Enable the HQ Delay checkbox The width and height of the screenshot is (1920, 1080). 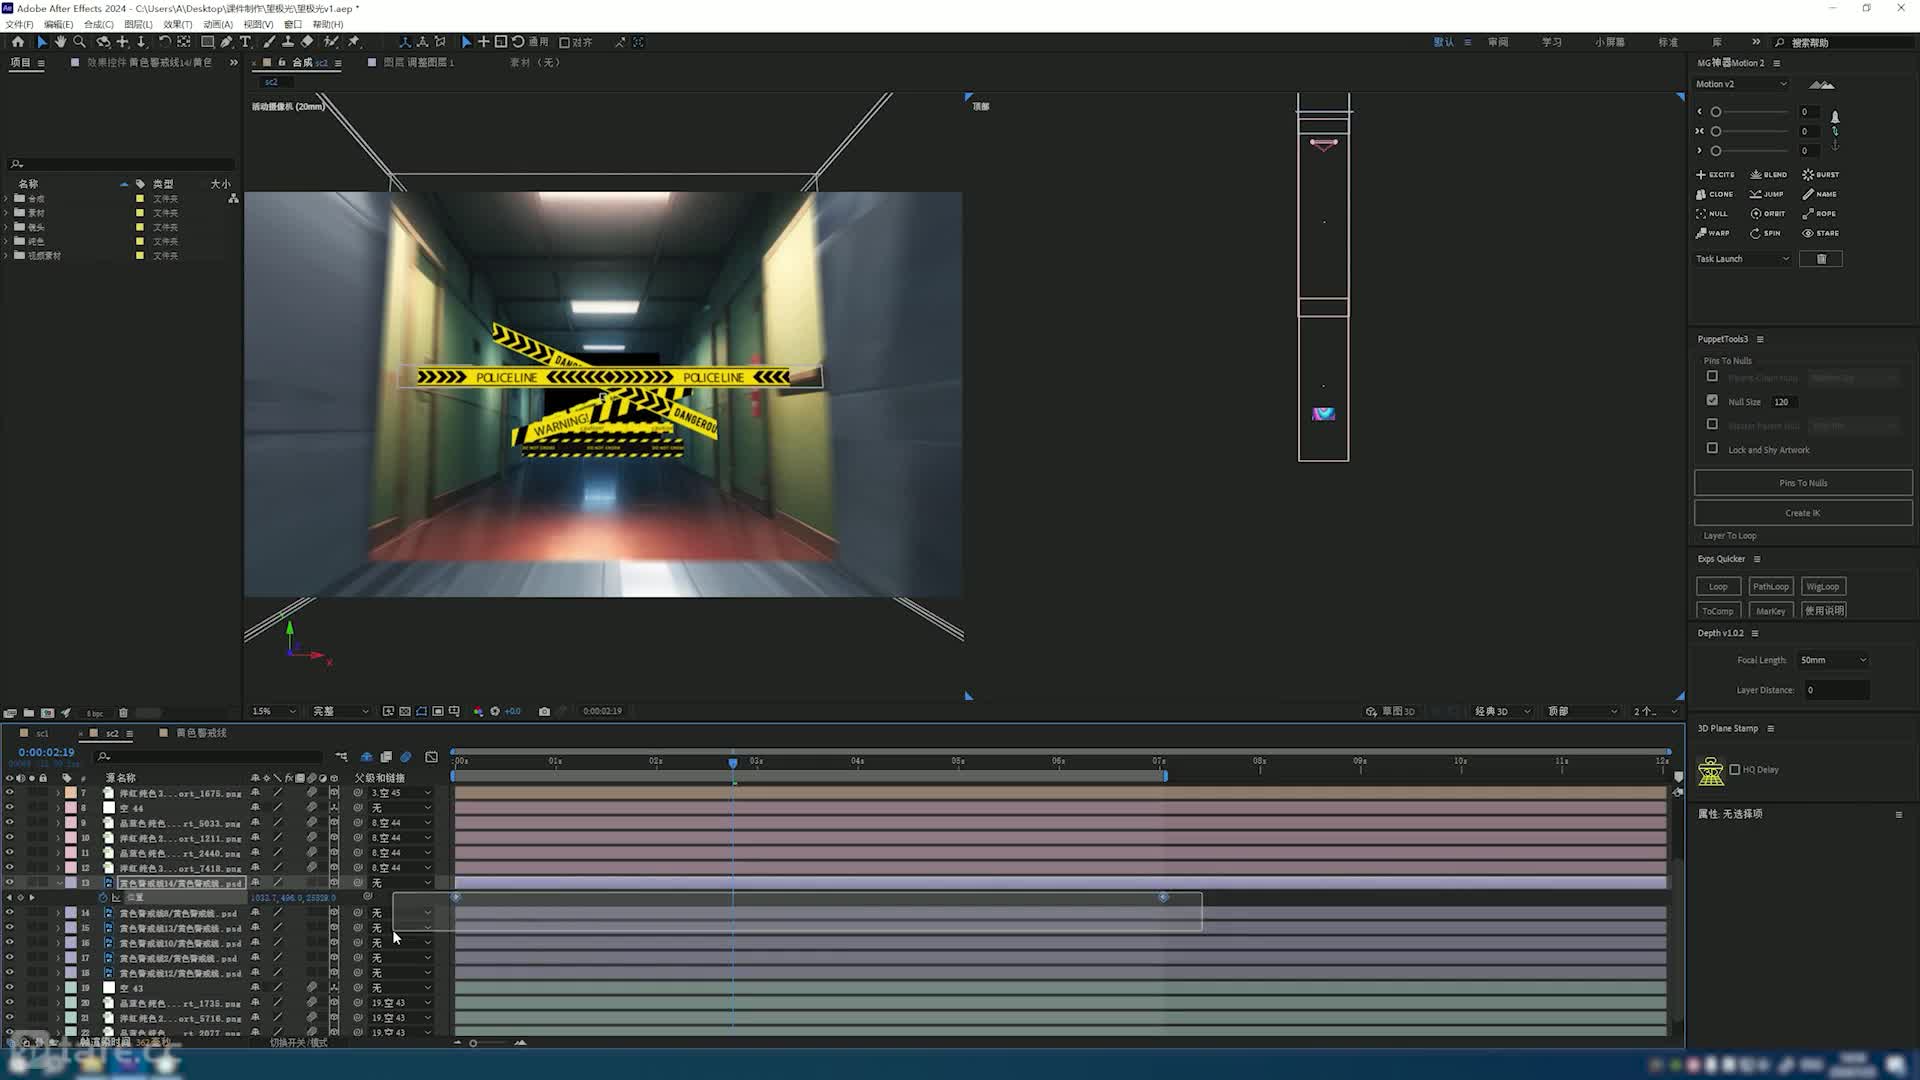1735,769
